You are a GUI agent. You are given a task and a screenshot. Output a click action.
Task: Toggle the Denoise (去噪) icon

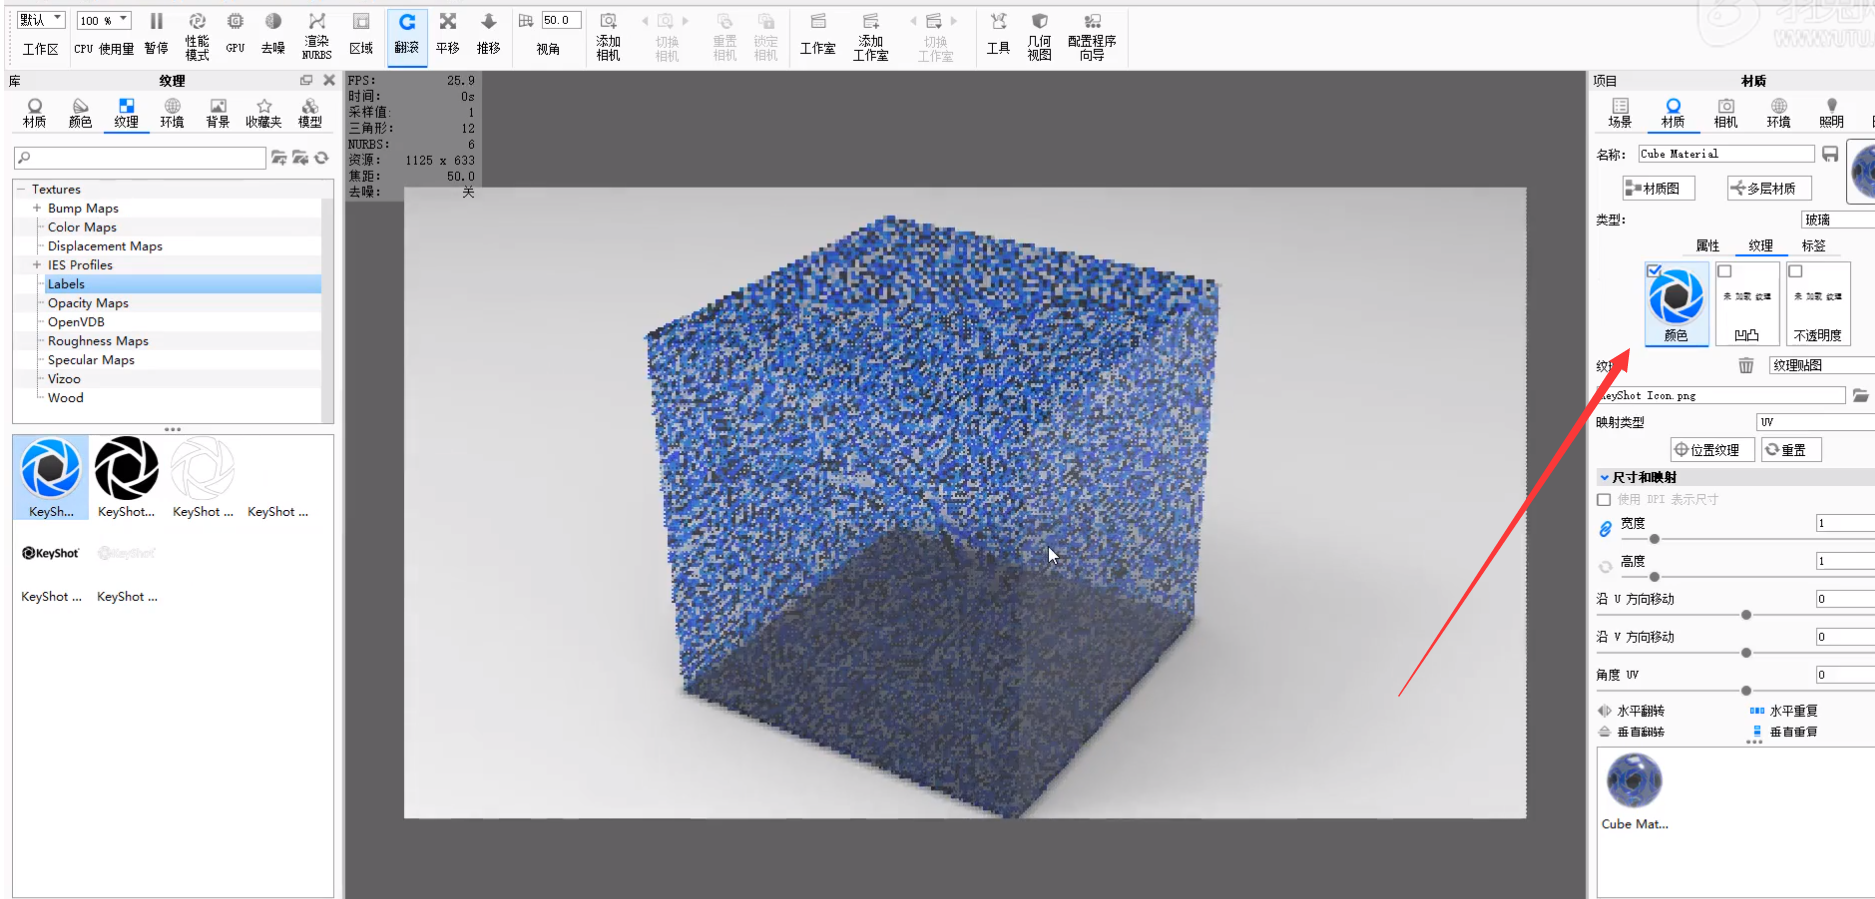(273, 33)
